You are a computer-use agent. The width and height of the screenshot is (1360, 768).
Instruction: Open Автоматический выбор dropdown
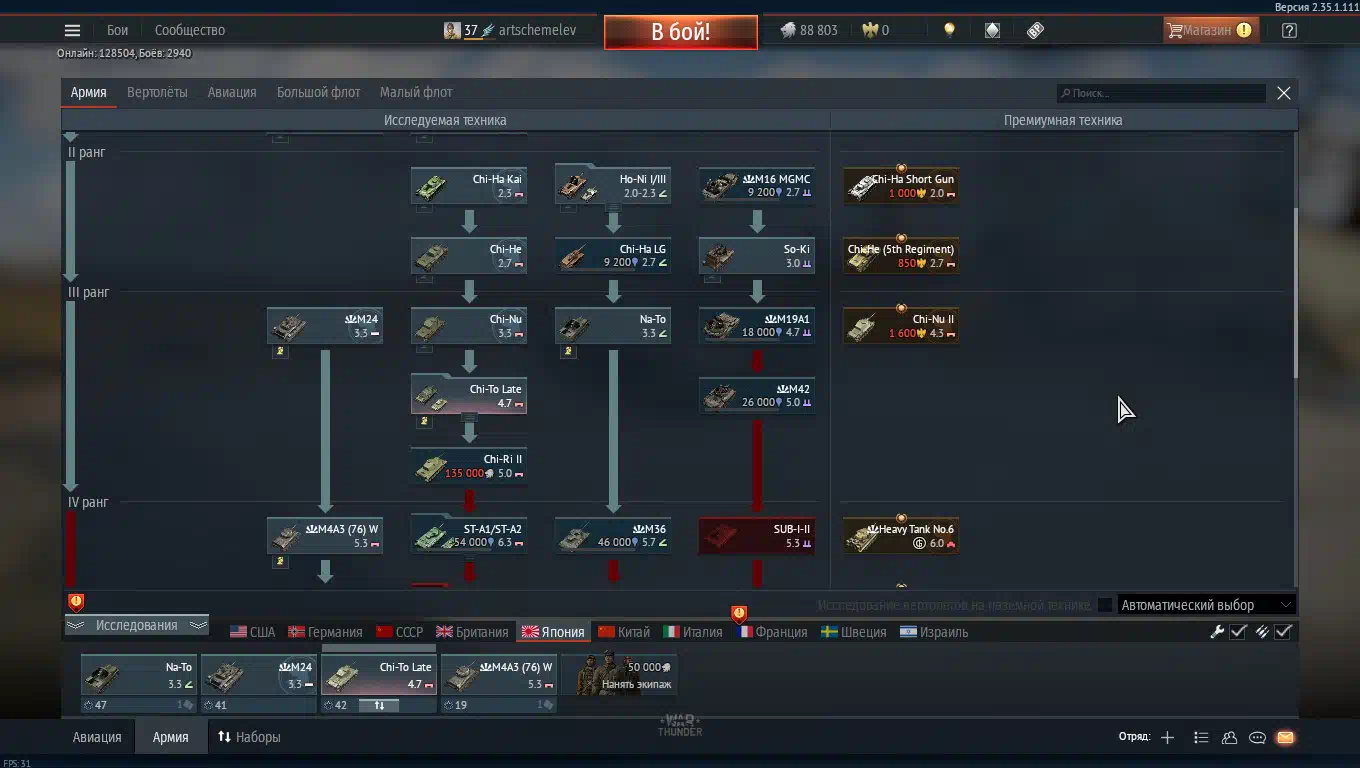[x=1206, y=605]
